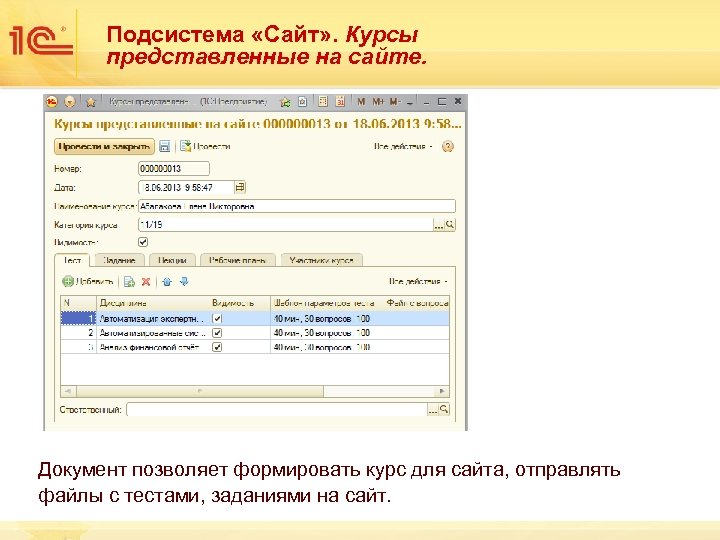
Task: Open the calculator icon in title bar
Action: [323, 101]
